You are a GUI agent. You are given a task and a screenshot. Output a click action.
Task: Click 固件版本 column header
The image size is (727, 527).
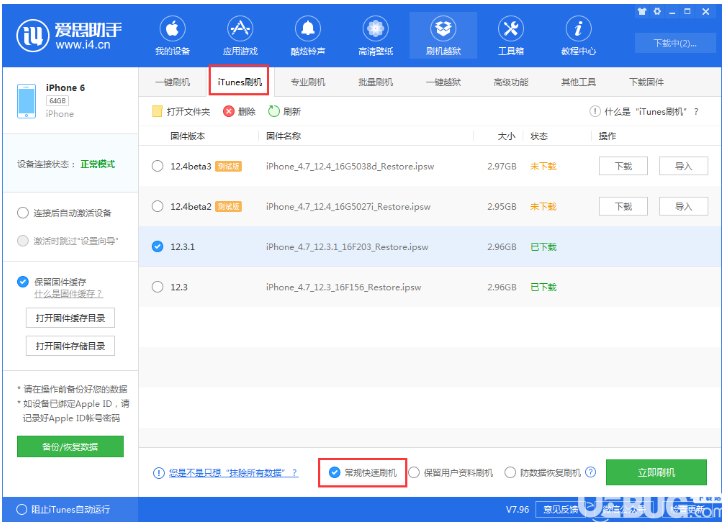coord(187,136)
